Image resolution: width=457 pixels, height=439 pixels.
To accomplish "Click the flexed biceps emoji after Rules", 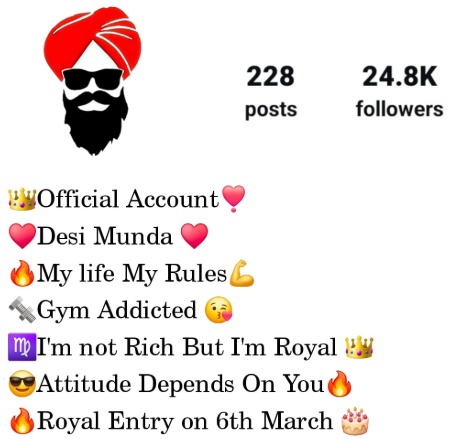I will click(242, 273).
